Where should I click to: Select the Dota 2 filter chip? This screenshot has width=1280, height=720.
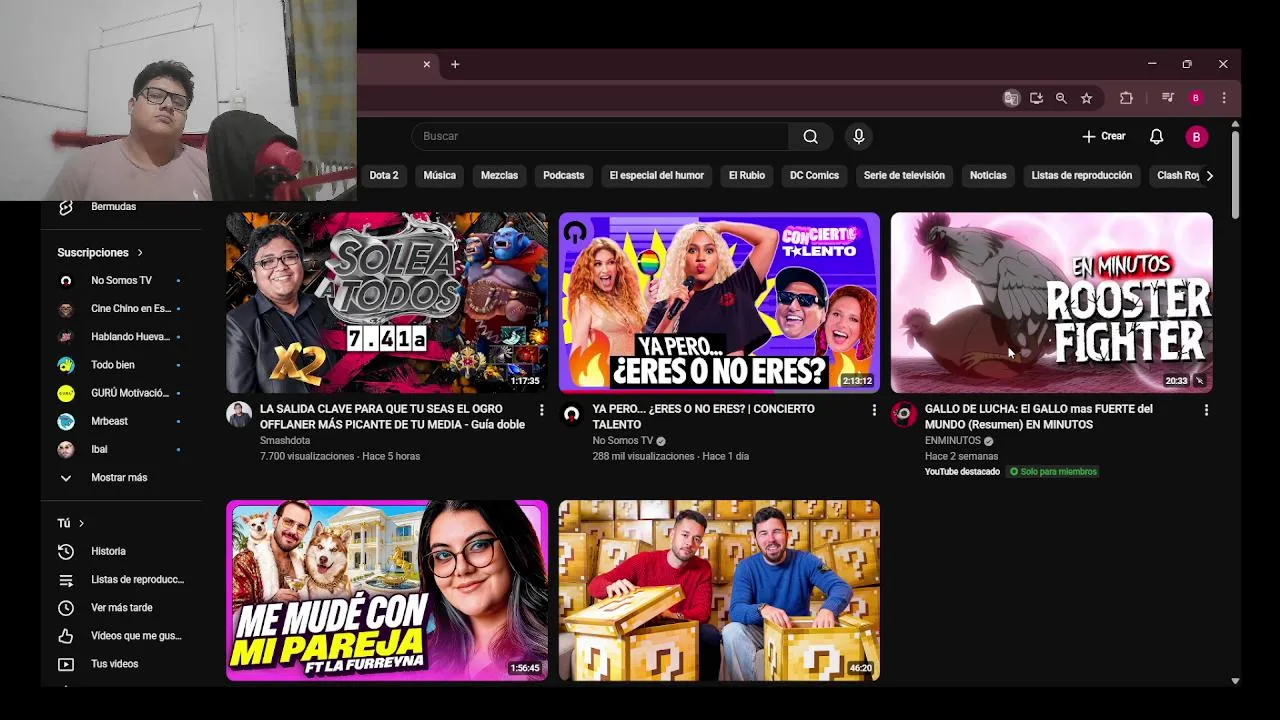(x=384, y=175)
